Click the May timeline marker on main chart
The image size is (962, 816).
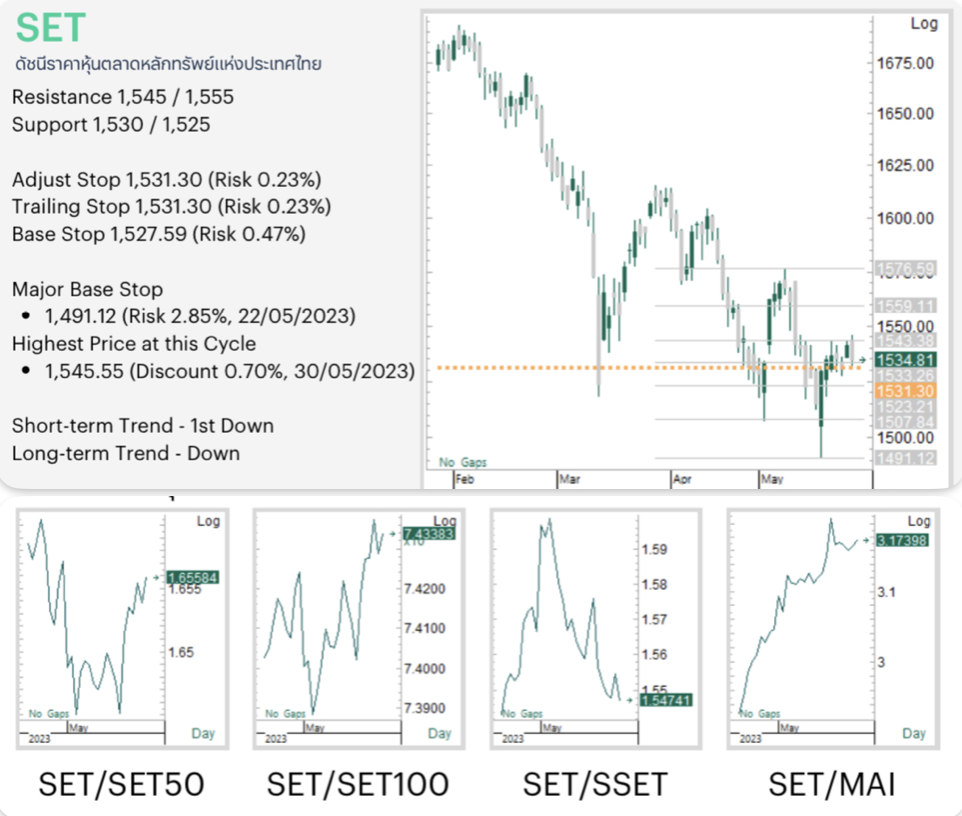(x=772, y=479)
